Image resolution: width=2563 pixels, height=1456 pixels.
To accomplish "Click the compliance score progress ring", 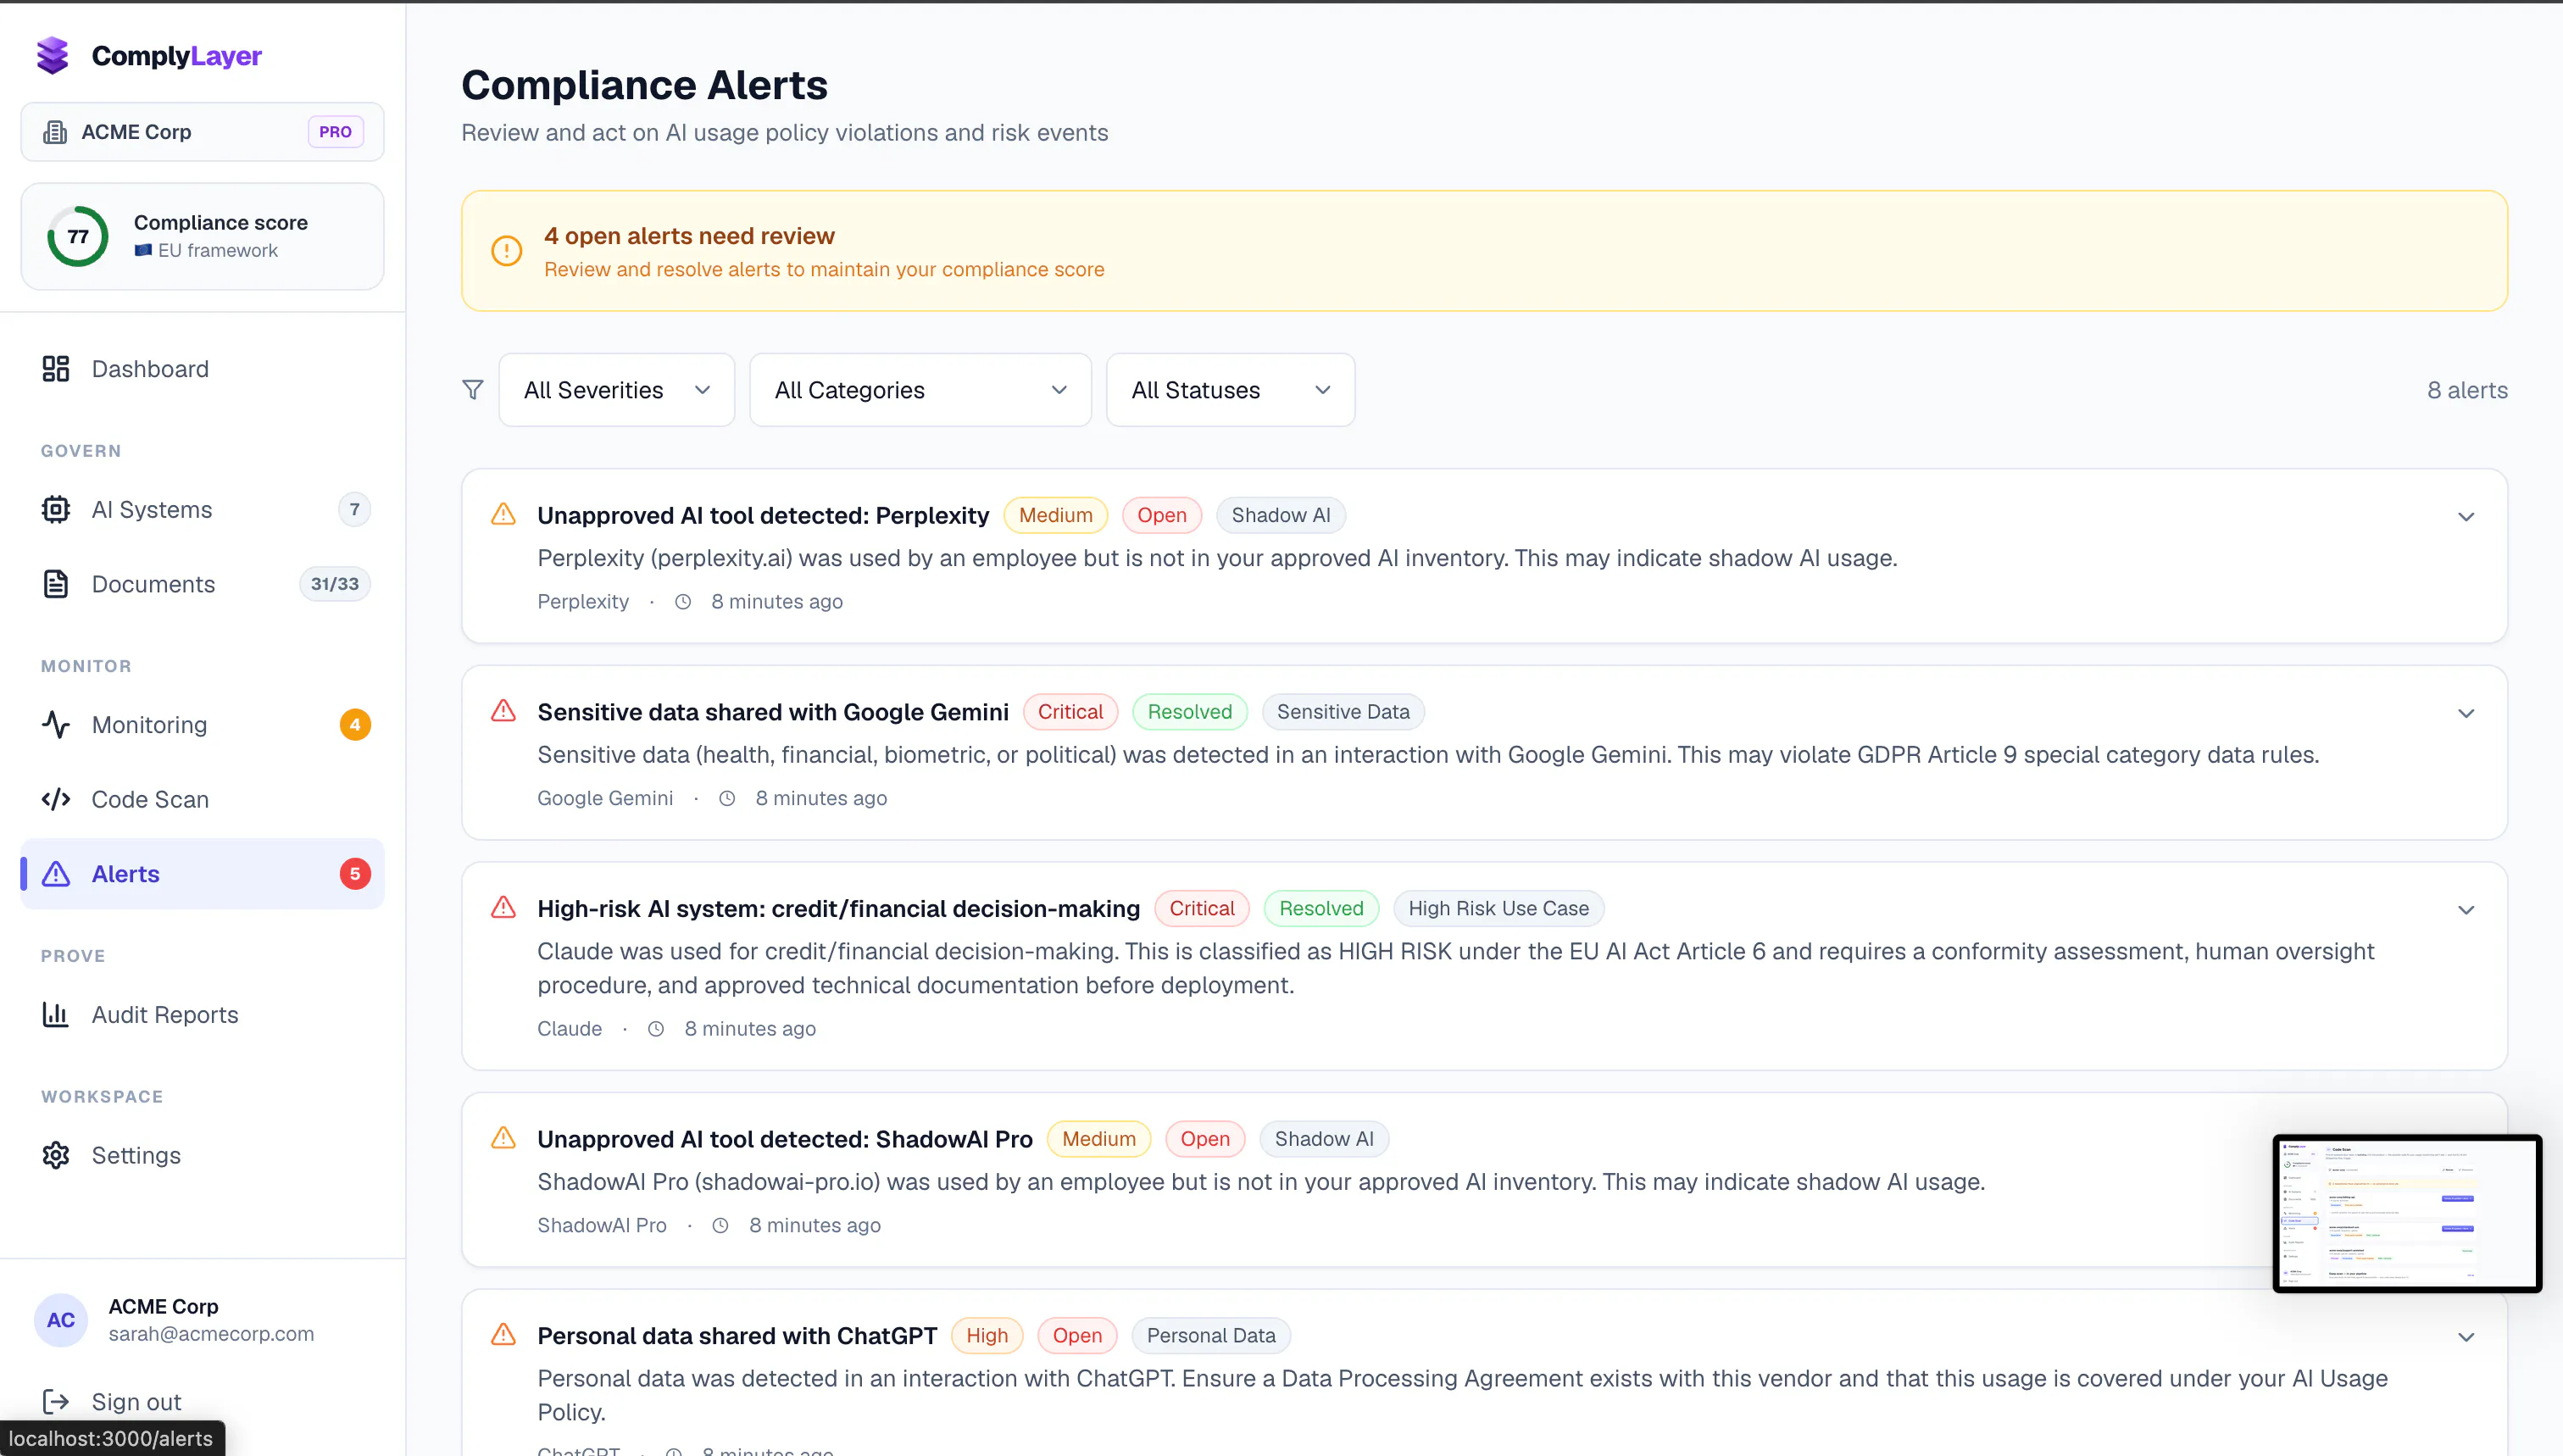I will [x=78, y=237].
